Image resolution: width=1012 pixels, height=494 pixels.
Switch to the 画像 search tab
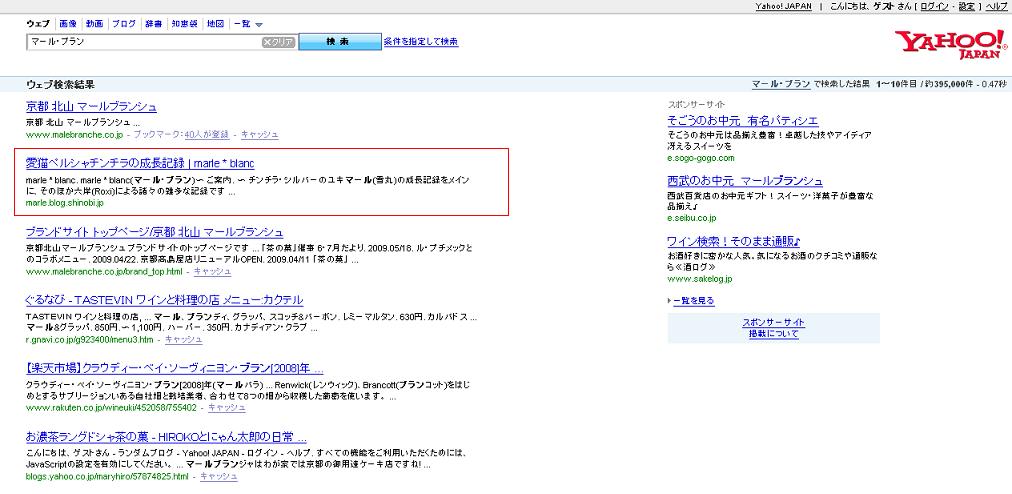[x=68, y=24]
